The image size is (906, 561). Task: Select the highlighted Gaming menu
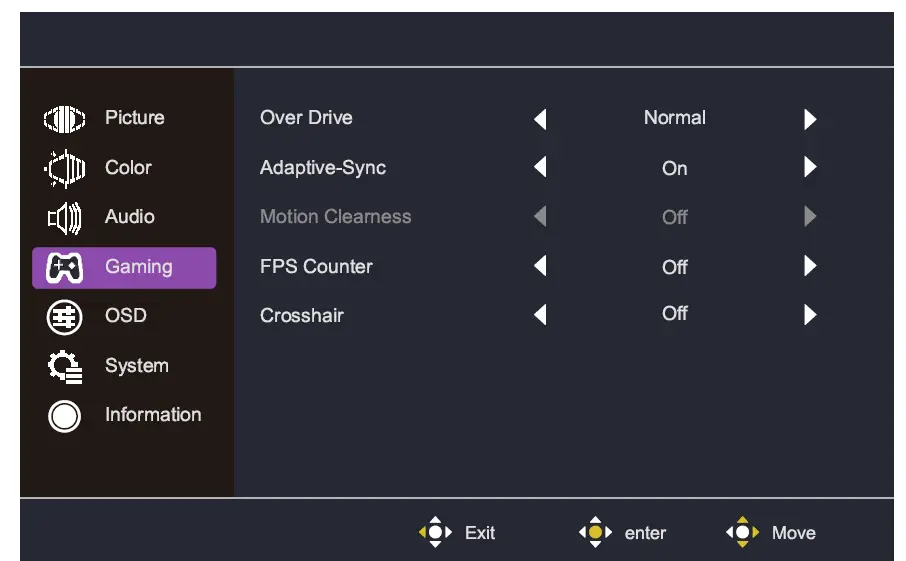coord(124,268)
